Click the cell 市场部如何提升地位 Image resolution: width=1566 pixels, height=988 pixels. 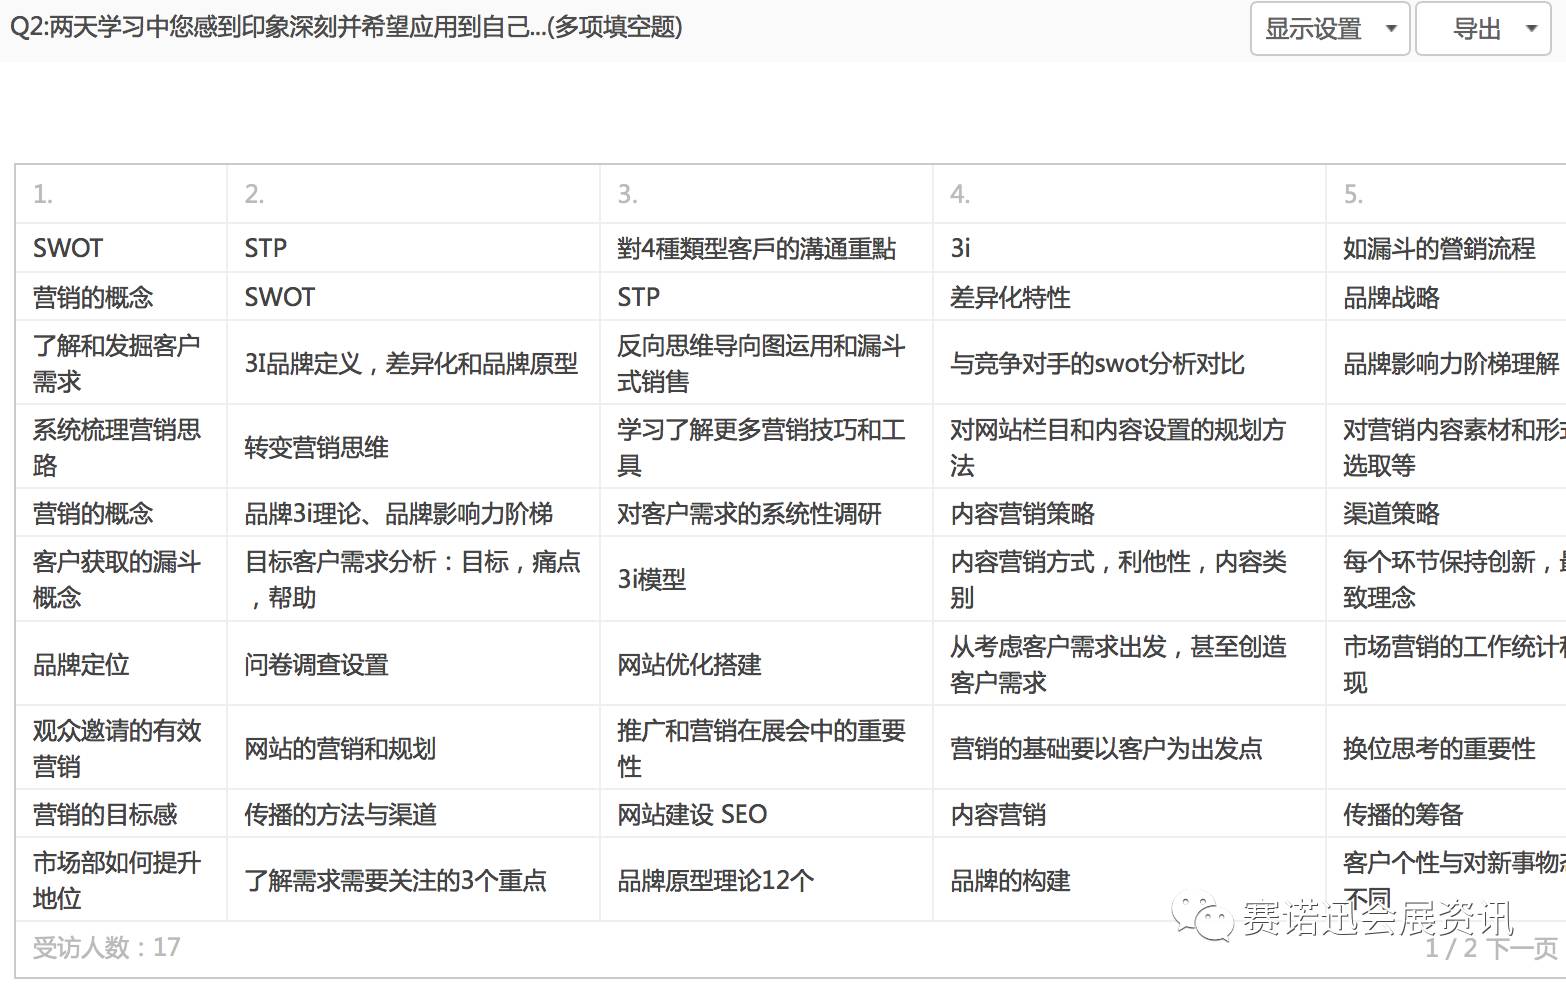[x=122, y=880]
